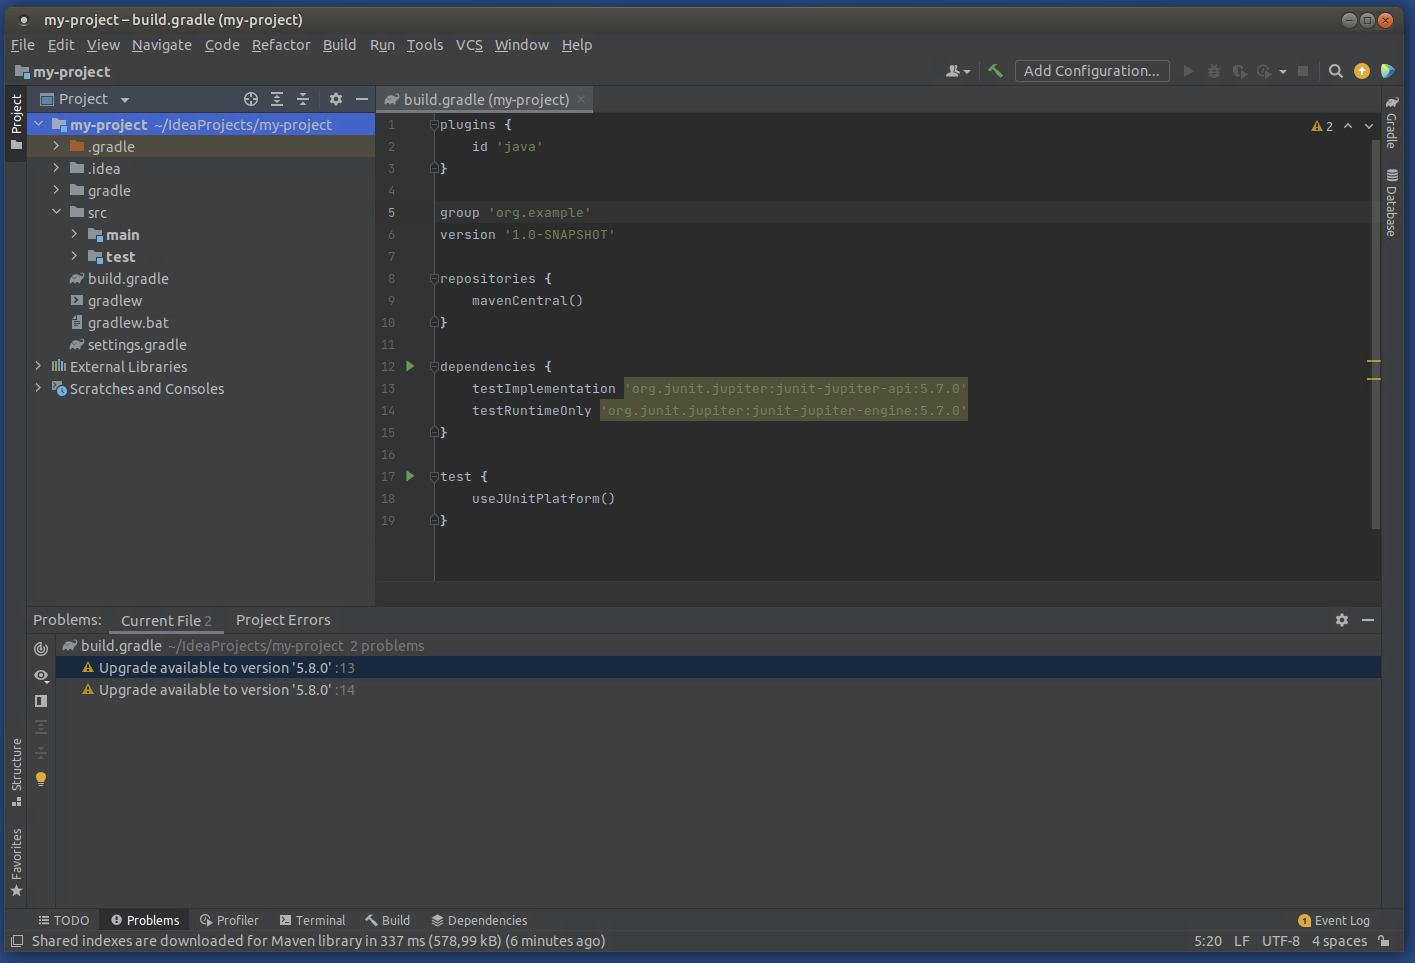This screenshot has height=963, width=1415.
Task: Select the Current File tab
Action: 166,621
